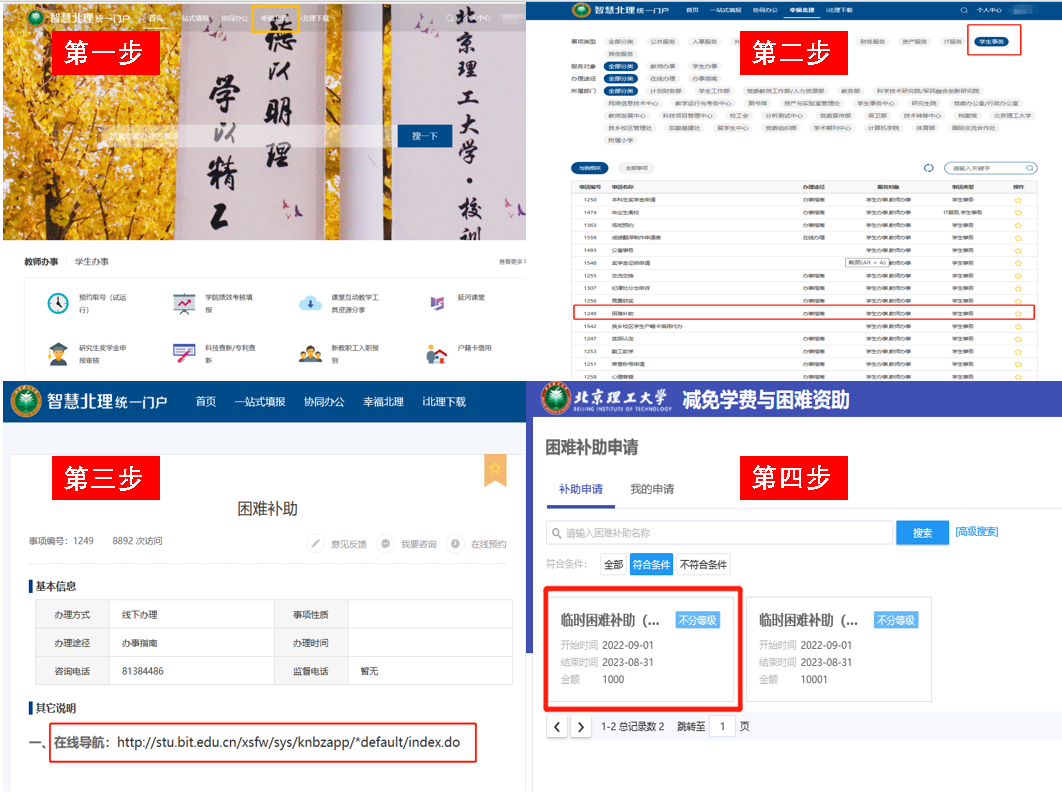This screenshot has width=1062, height=798.
Task: Click the 我要咨询 chat icon
Action: pyautogui.click(x=385, y=543)
